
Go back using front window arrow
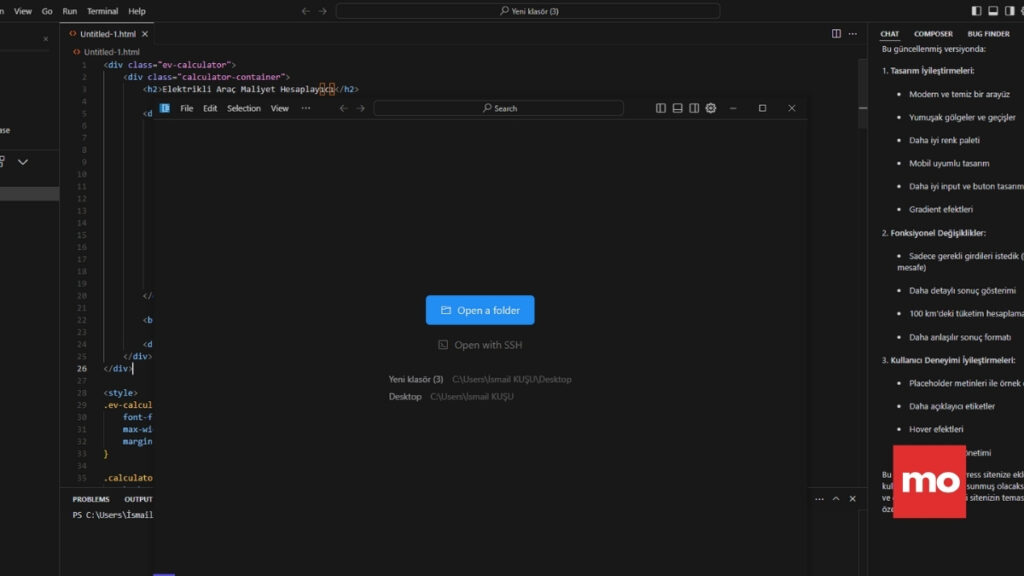tap(343, 108)
